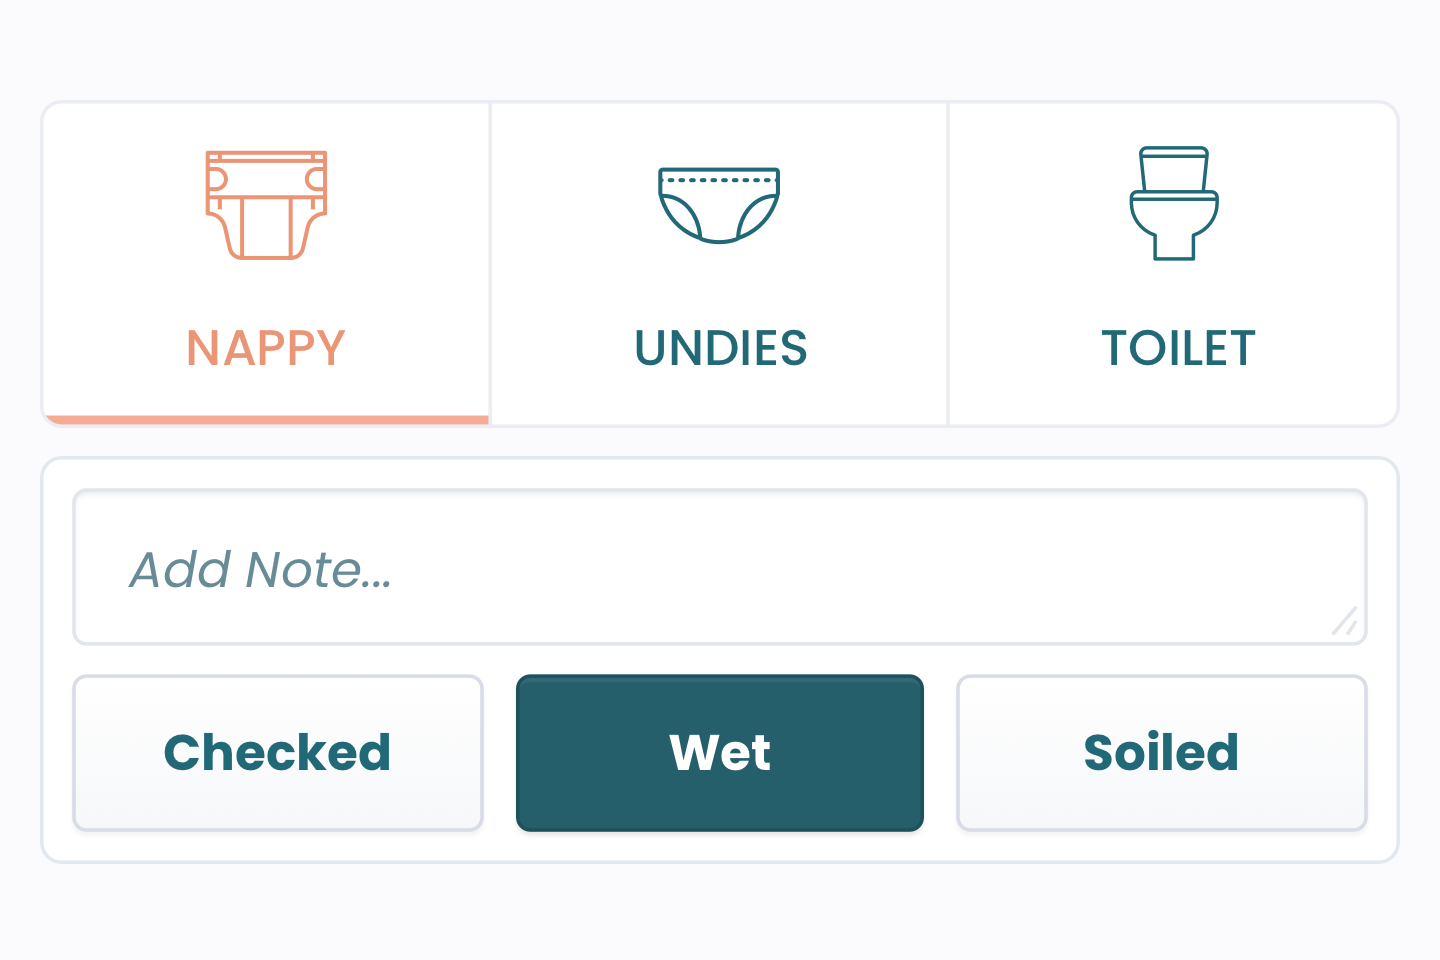Screen dimensions: 1440x960
Task: Activate the middle Undies category cell
Action: pyautogui.click(x=719, y=264)
